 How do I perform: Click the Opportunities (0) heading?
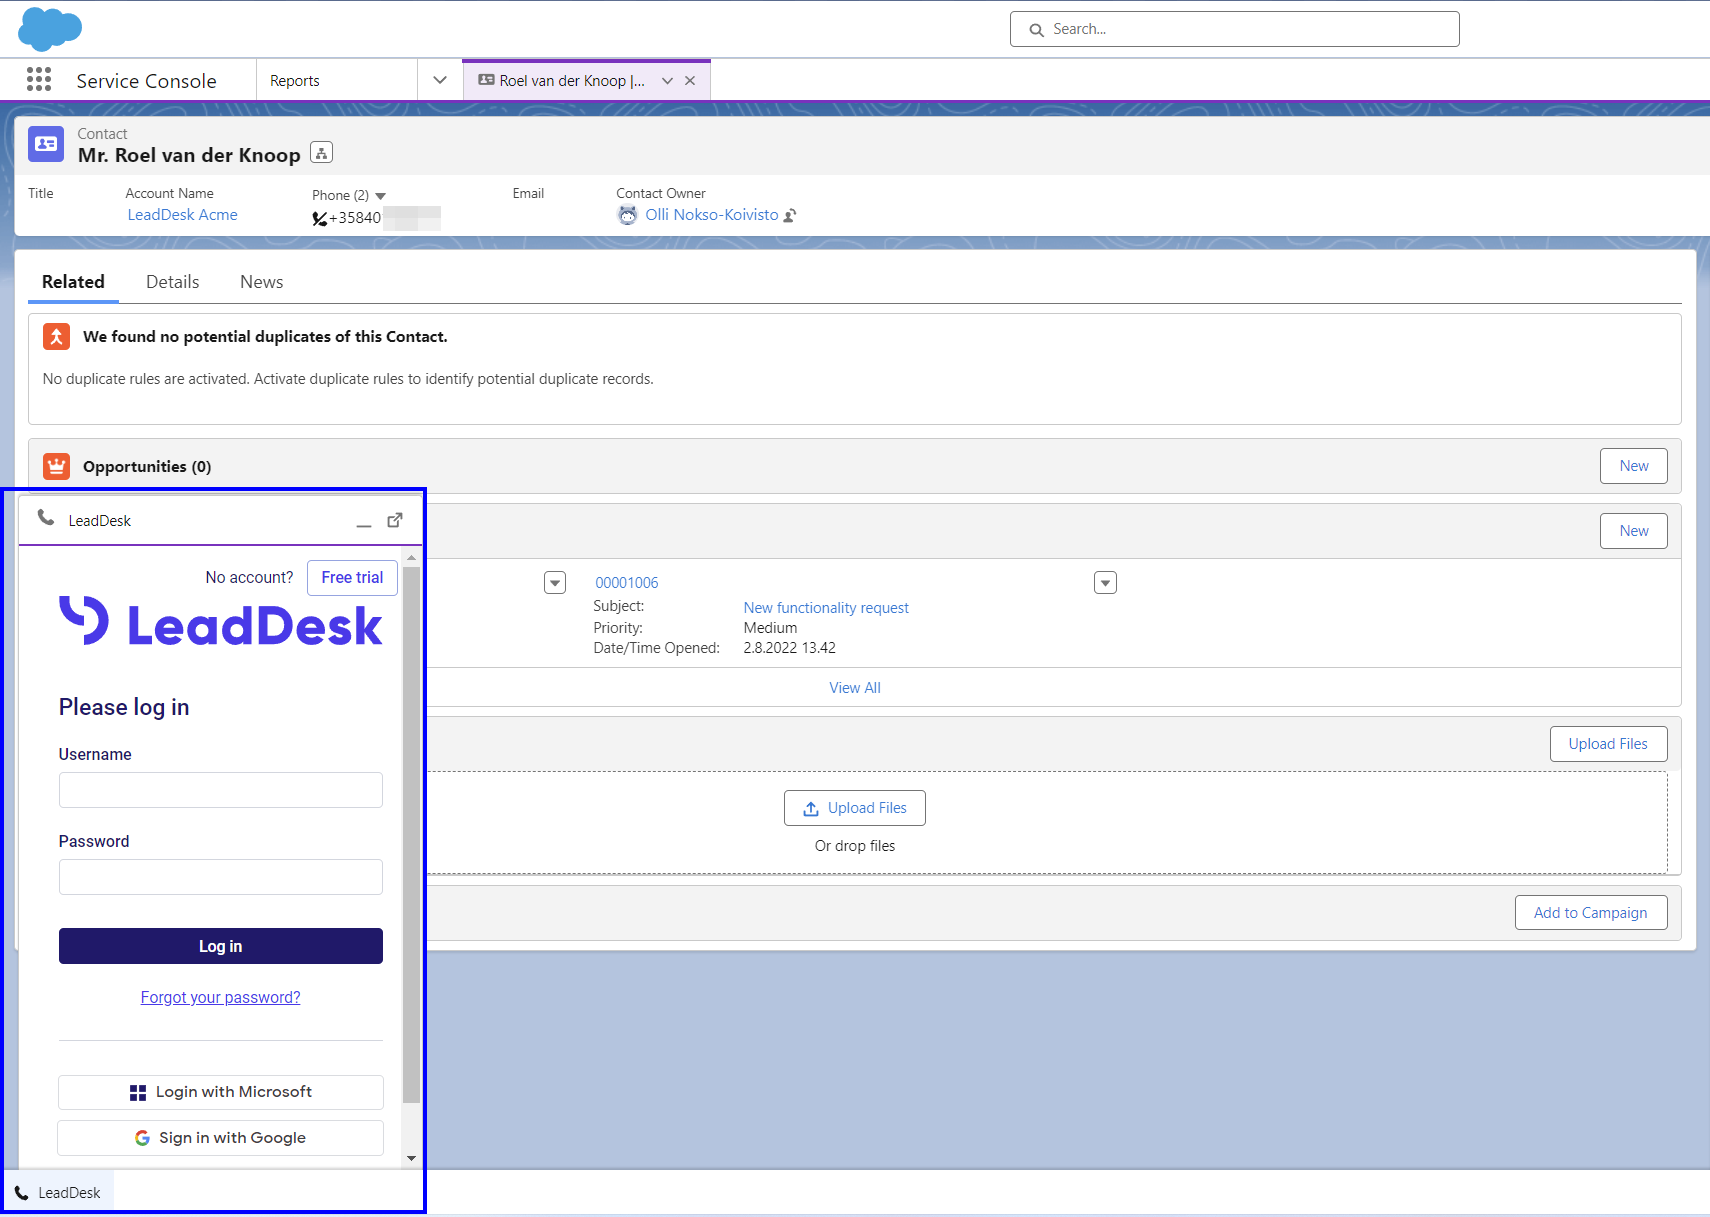147,467
